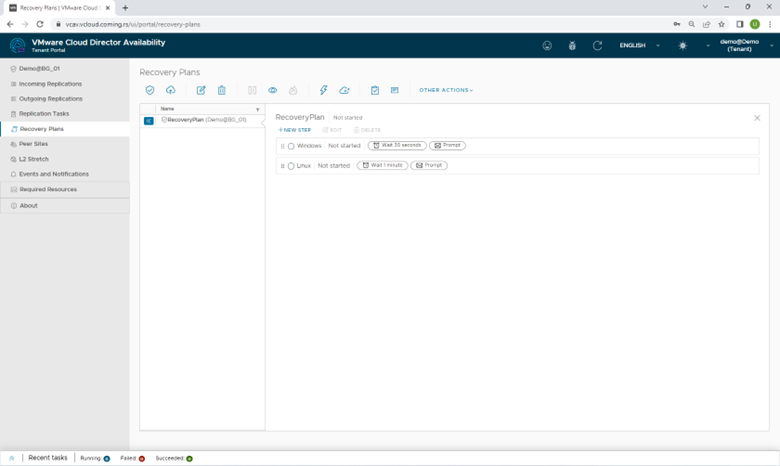Select the Linux step radio button
The width and height of the screenshot is (780, 466).
coord(291,166)
